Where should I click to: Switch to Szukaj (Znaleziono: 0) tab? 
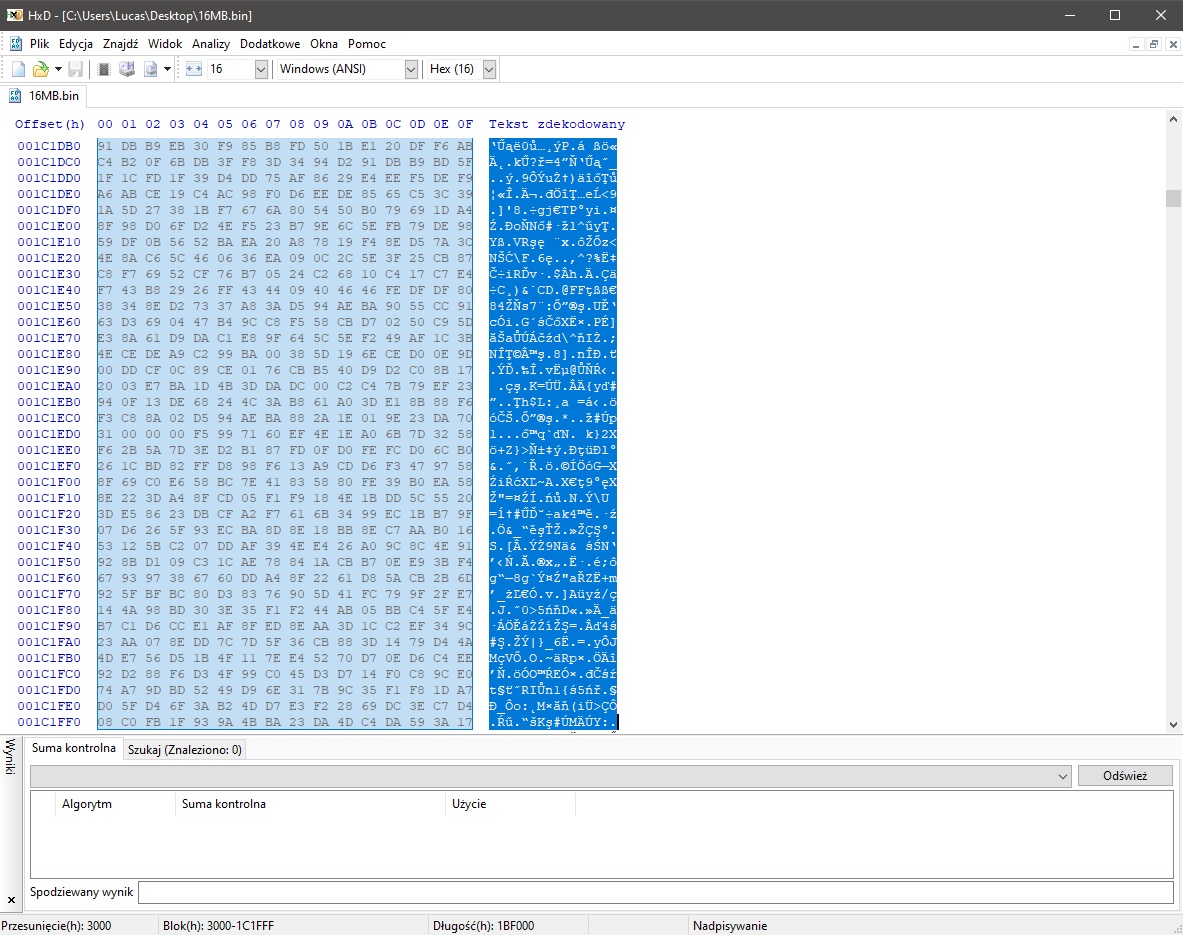click(185, 749)
